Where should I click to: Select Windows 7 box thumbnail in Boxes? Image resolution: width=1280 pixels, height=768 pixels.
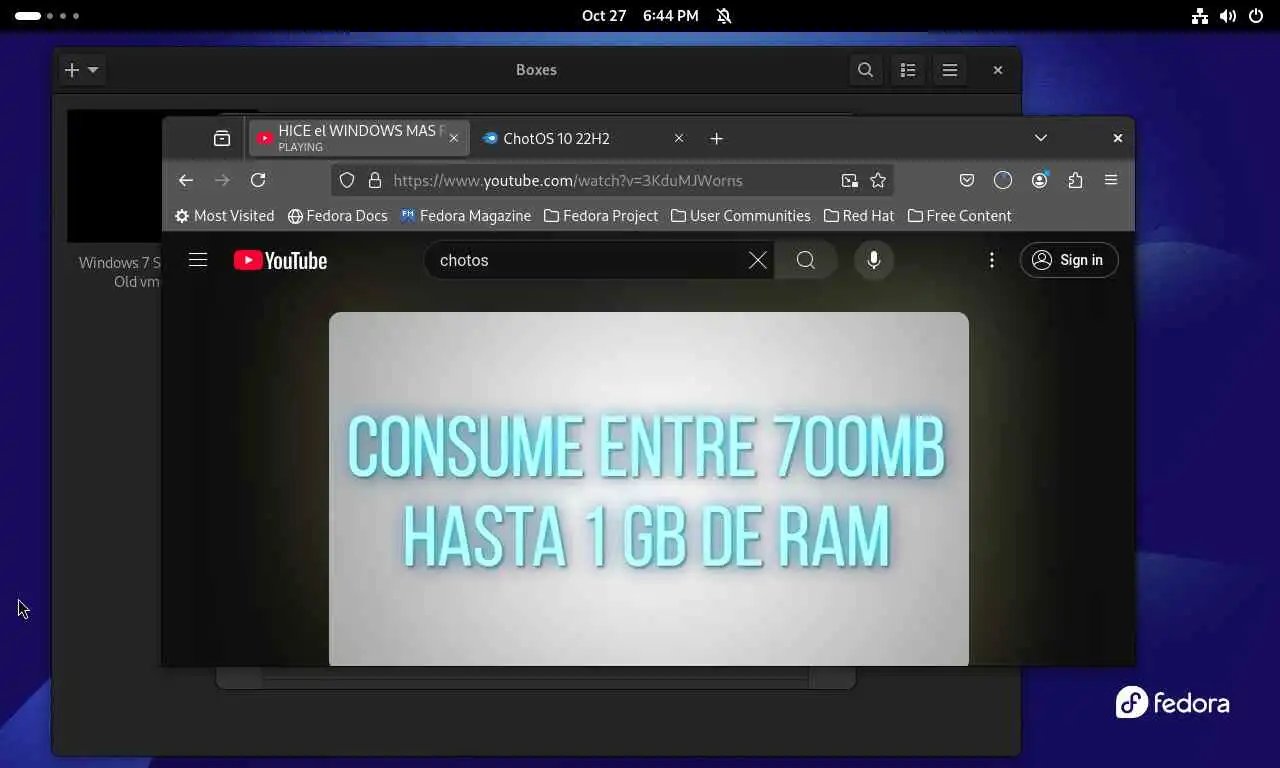(x=114, y=176)
